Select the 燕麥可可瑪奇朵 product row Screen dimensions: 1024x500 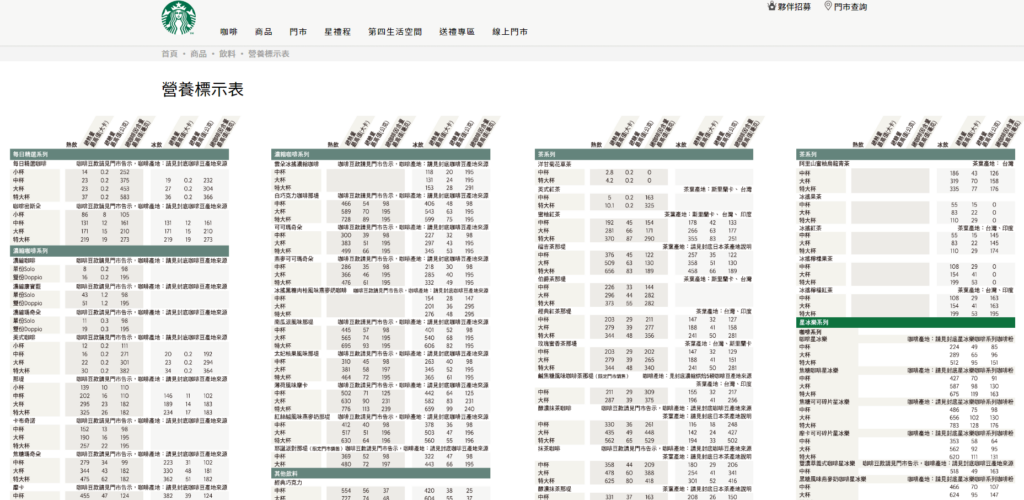tap(381, 258)
